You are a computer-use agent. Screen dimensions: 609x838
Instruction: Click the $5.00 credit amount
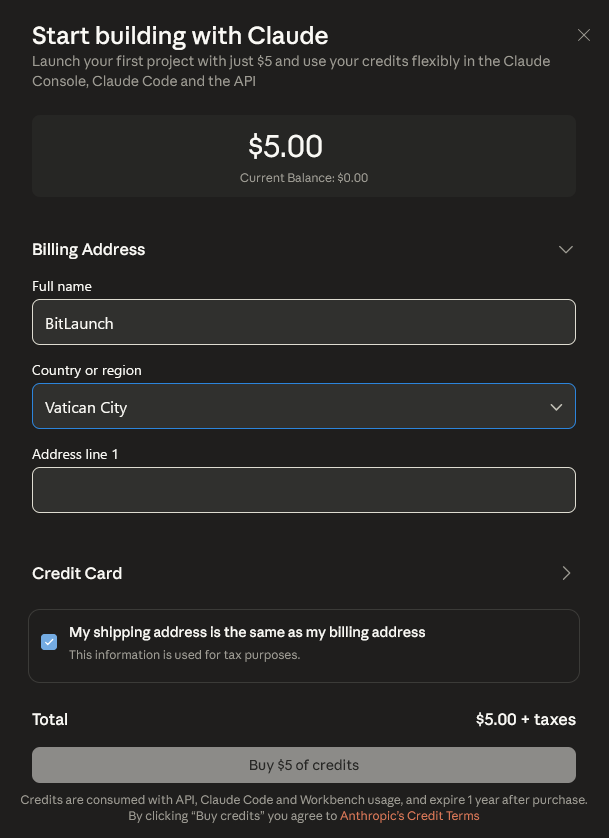[285, 147]
